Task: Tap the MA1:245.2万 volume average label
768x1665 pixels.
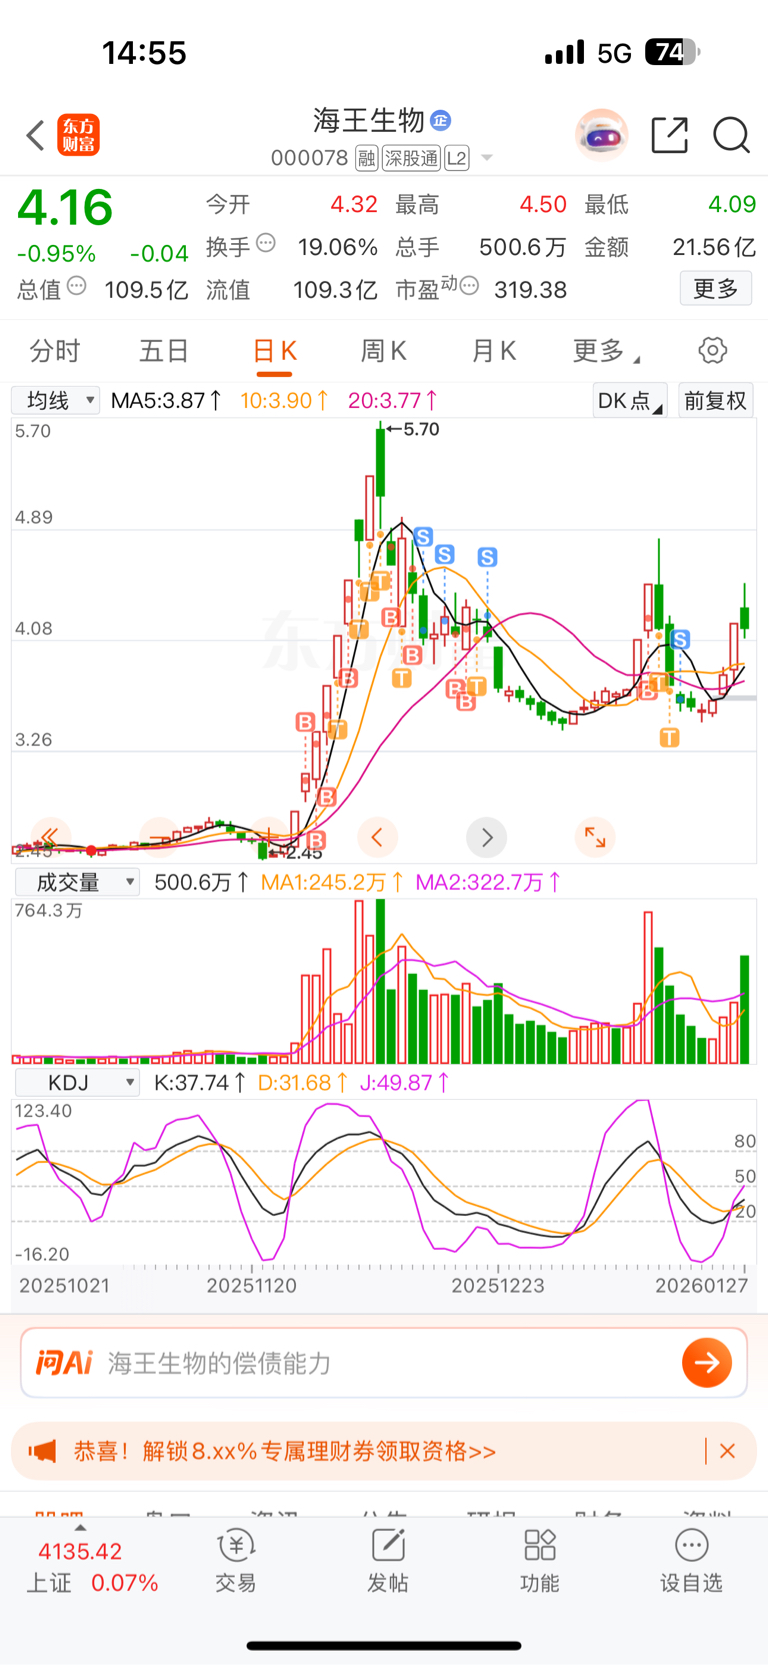Action: point(332,882)
